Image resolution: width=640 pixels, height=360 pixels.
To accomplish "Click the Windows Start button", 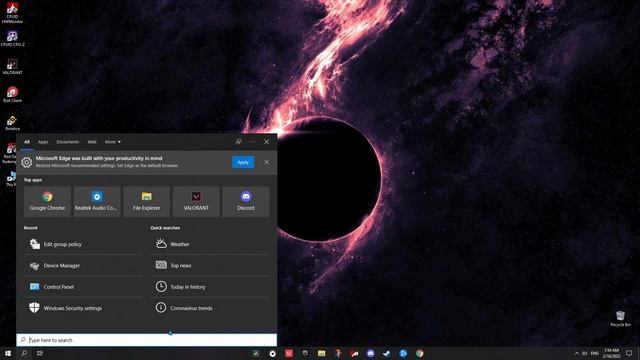I will (8, 353).
